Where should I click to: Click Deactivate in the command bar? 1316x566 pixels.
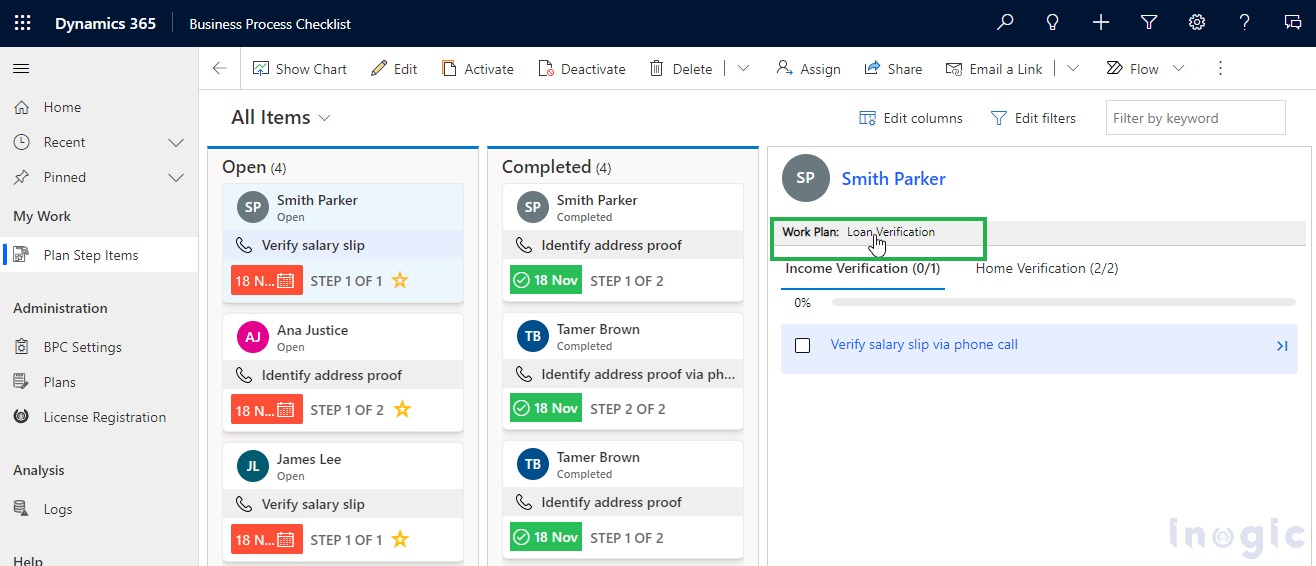point(581,69)
